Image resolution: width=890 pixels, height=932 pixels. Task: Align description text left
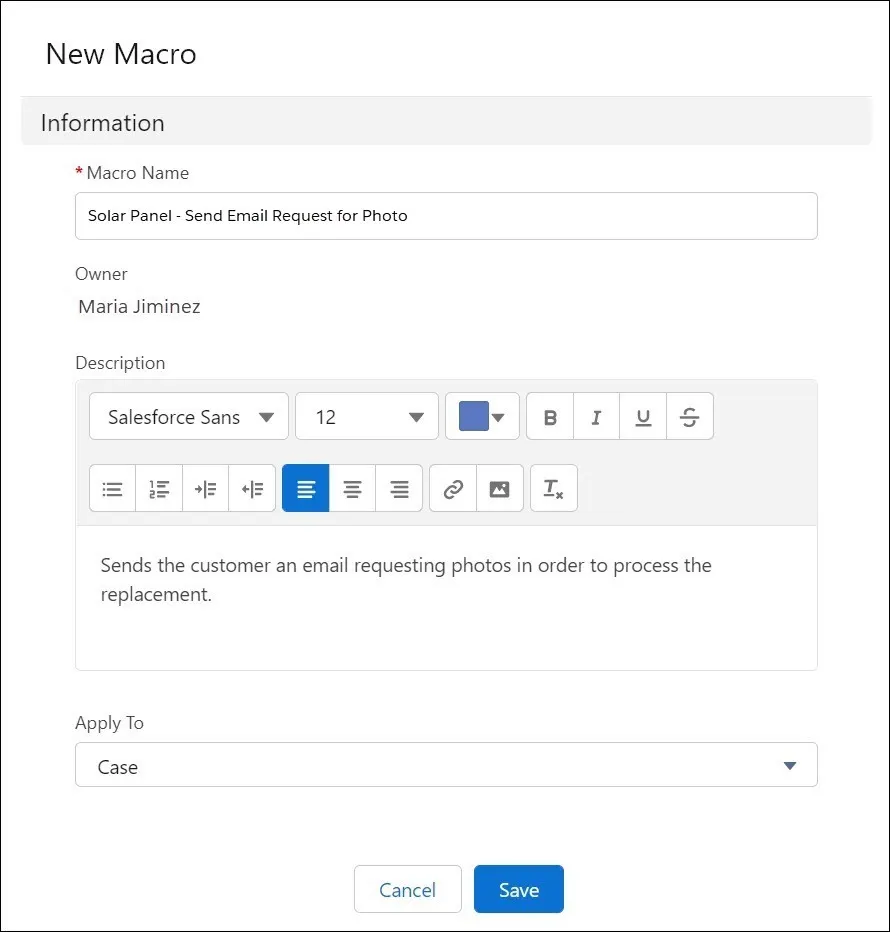tap(306, 489)
